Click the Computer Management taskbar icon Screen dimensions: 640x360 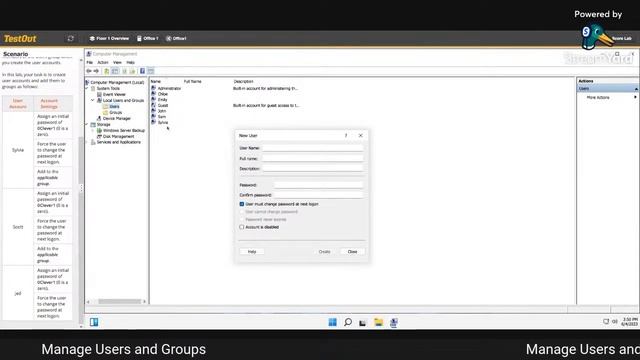point(393,322)
